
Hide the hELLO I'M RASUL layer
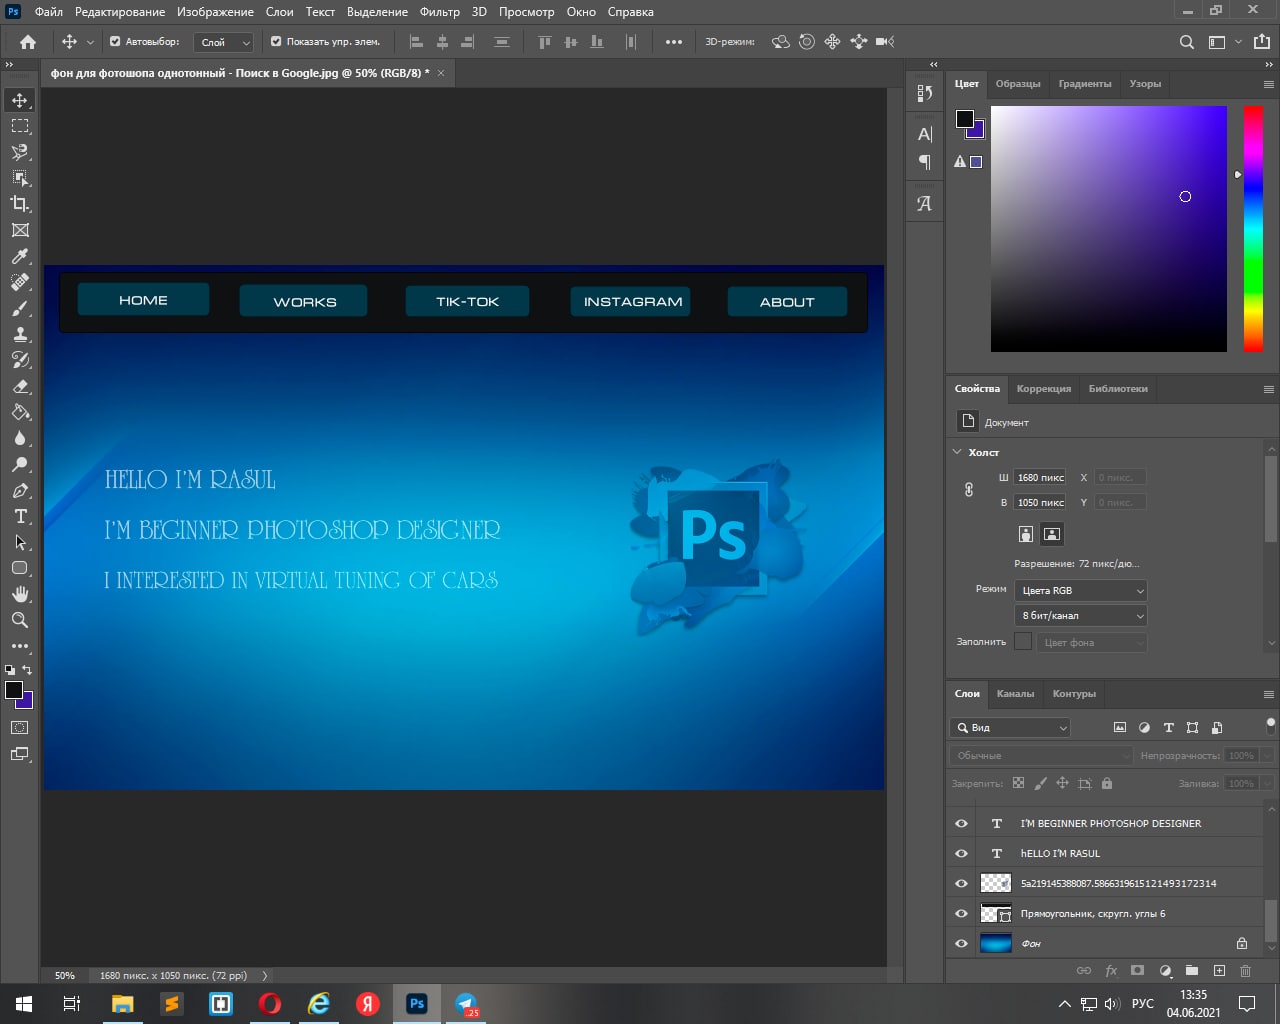click(x=962, y=854)
